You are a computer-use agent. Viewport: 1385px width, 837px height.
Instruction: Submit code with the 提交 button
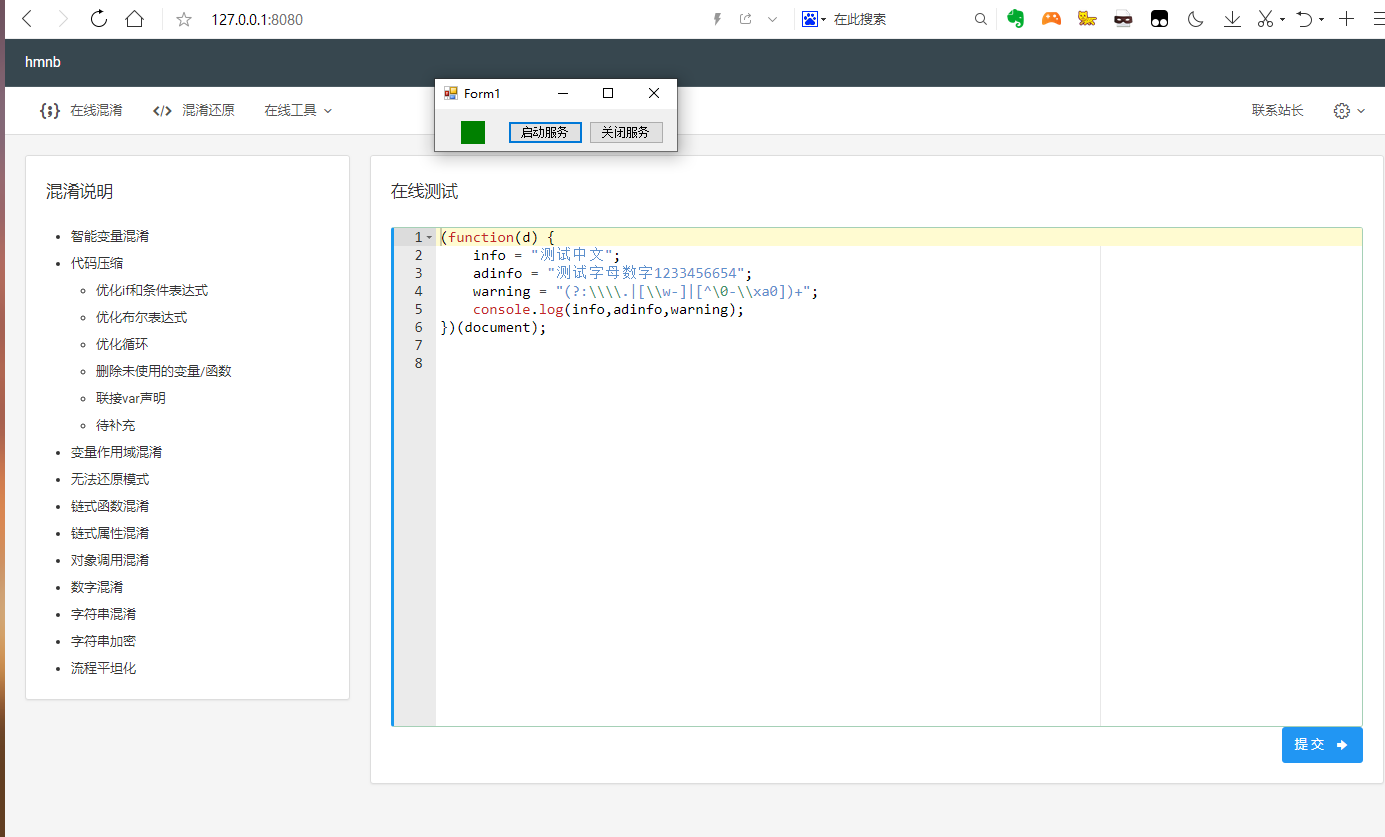[x=1321, y=745]
